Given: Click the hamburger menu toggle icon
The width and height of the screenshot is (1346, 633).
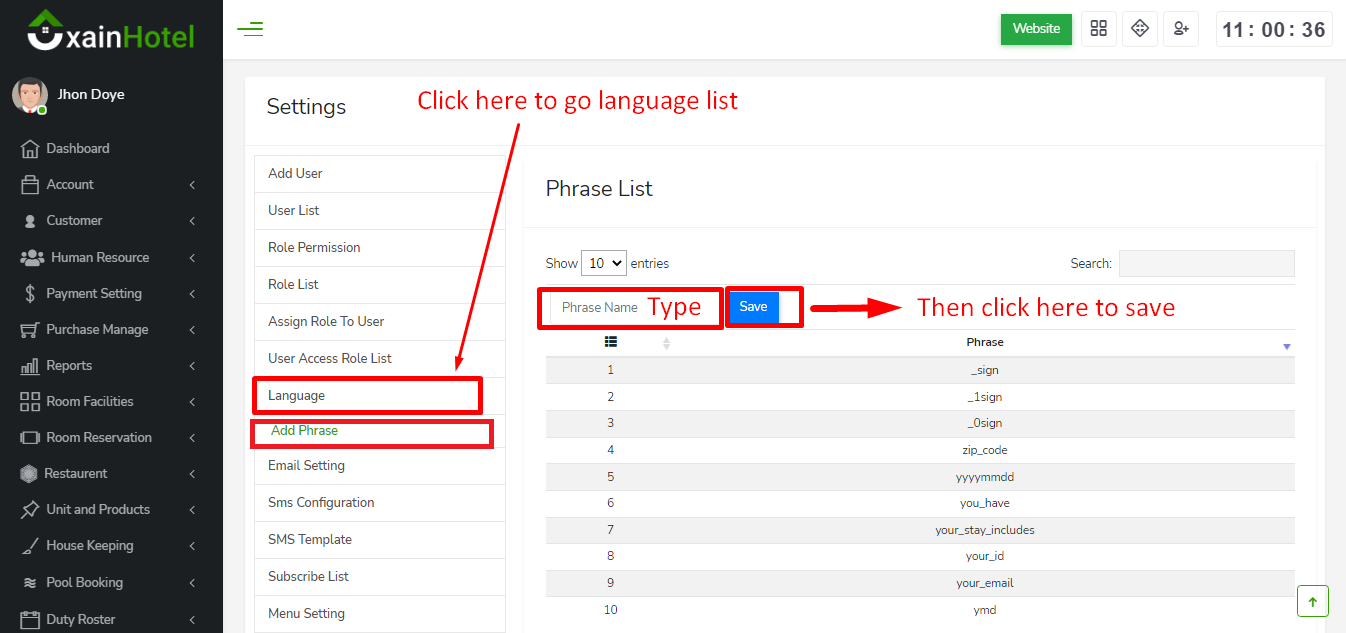Looking at the screenshot, I should [x=250, y=29].
